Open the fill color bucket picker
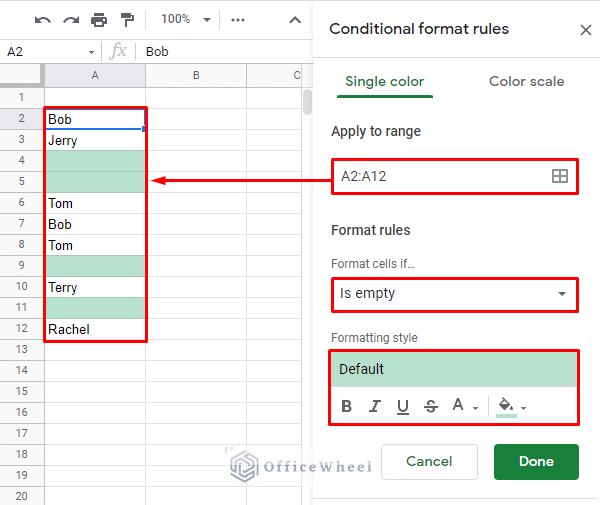Viewport: 600px width, 505px height. click(511, 406)
